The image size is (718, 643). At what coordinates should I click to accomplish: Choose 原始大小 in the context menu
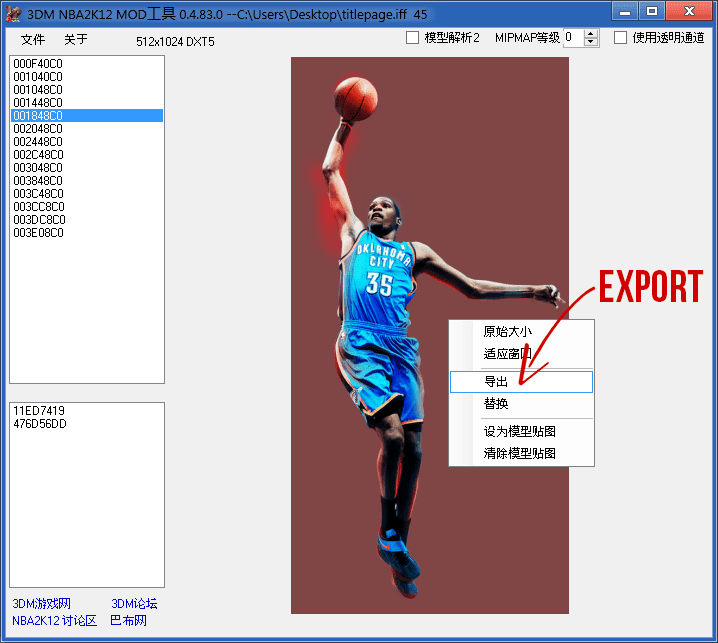(521, 332)
